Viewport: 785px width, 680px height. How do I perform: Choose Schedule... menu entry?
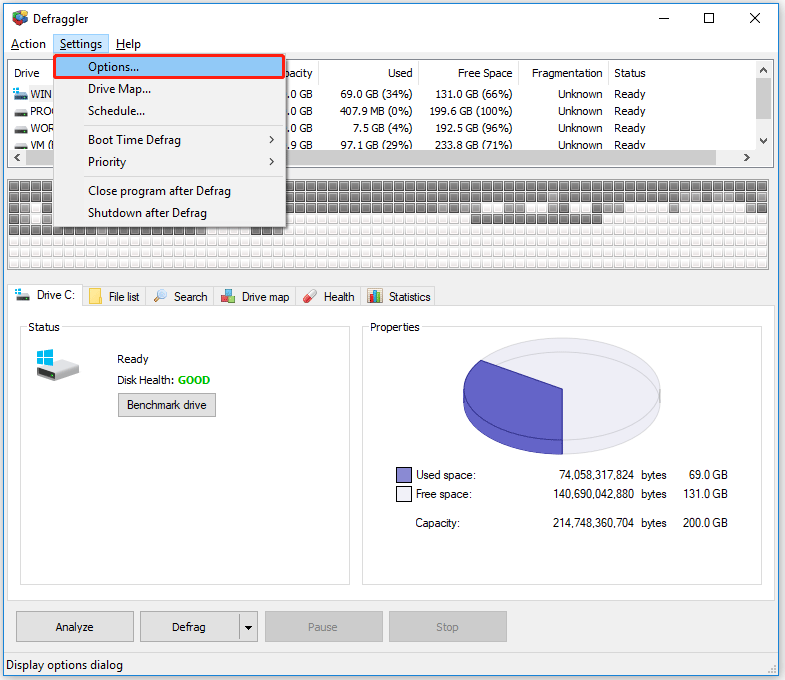169,111
